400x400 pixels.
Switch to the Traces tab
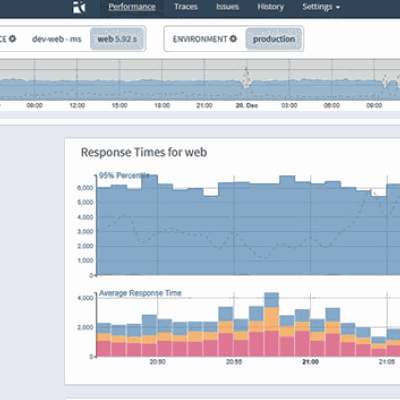186,7
